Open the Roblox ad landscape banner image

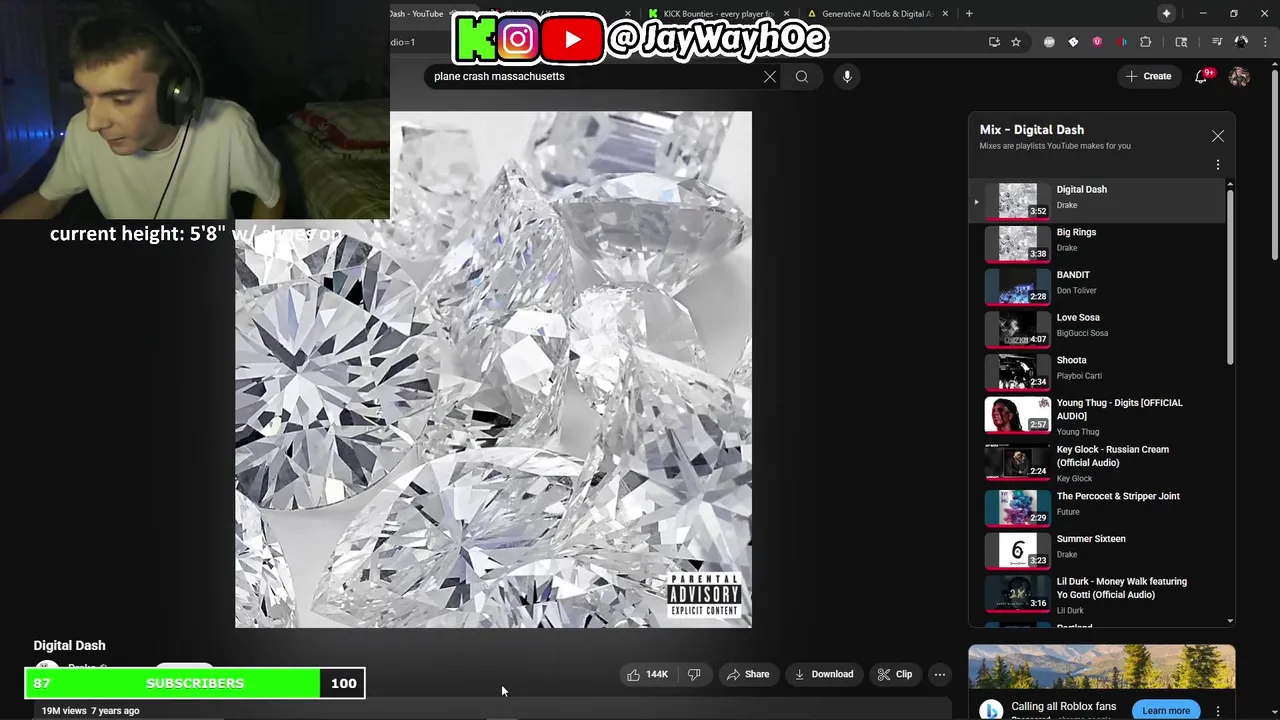1101,666
